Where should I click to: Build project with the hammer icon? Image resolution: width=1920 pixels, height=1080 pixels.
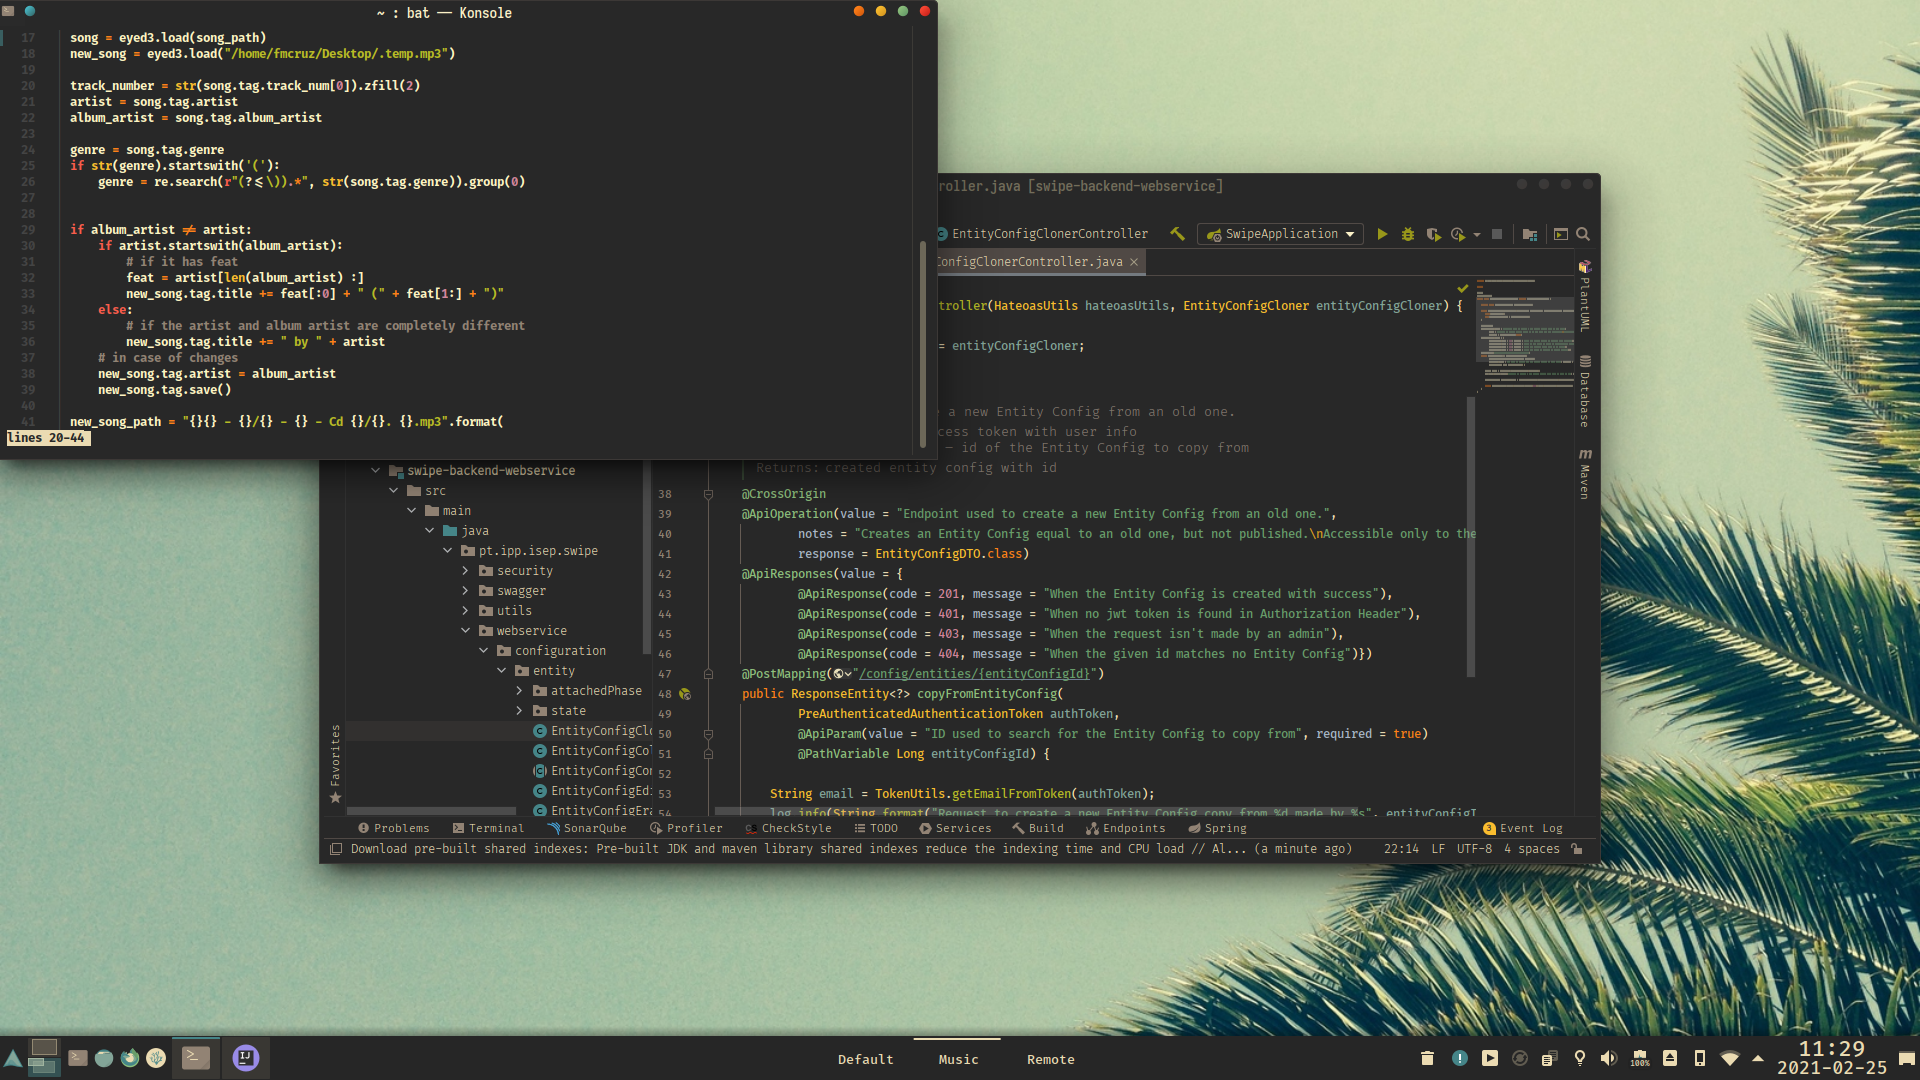(x=1177, y=234)
